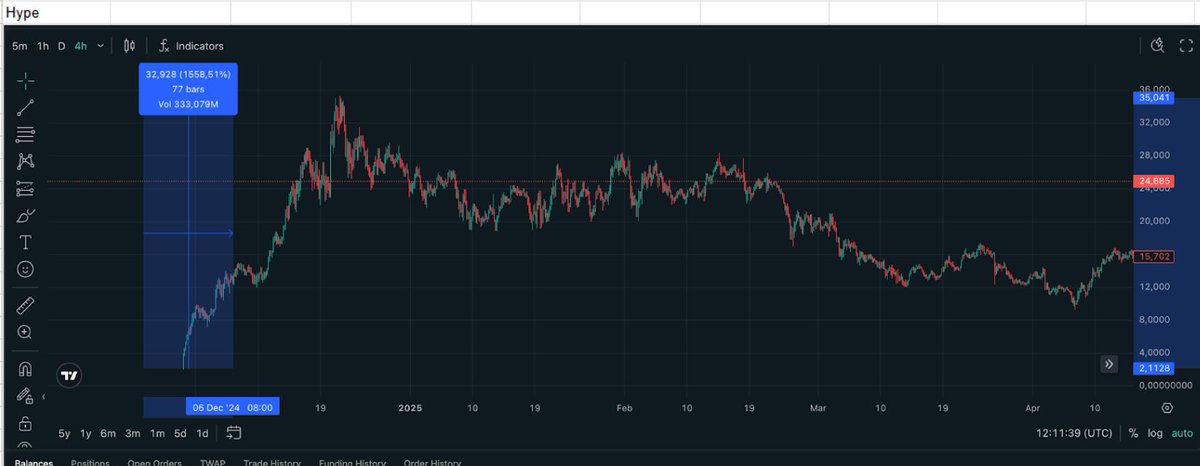Open the quick search icon
This screenshot has width=1200, height=466.
coord(1158,45)
